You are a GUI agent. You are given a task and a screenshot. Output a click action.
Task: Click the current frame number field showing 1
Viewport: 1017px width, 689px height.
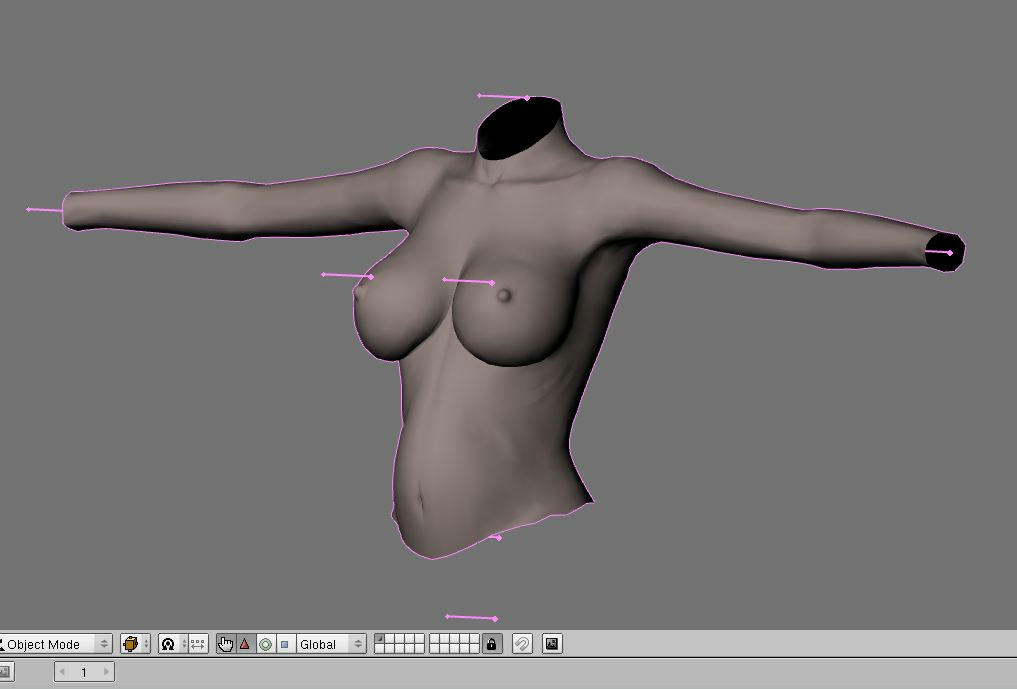click(84, 672)
